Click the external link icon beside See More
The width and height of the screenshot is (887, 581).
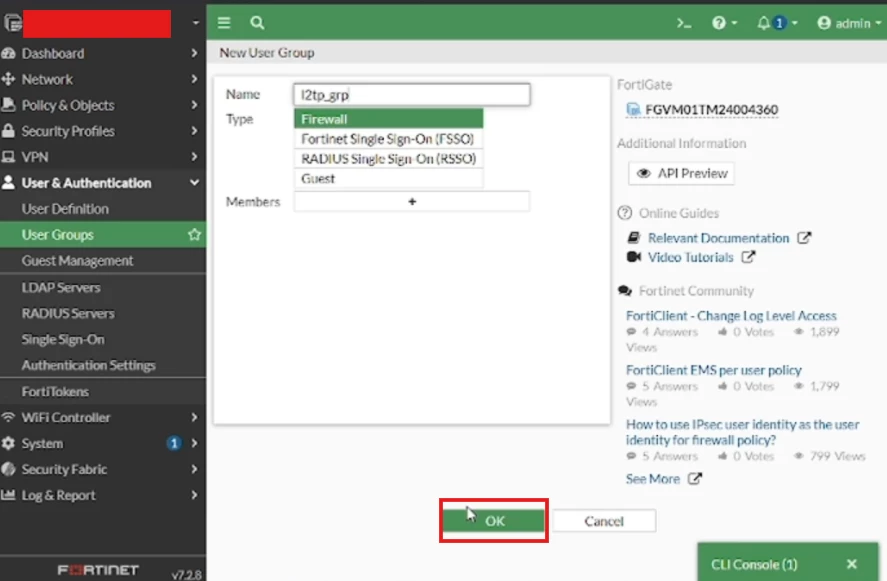tap(695, 479)
